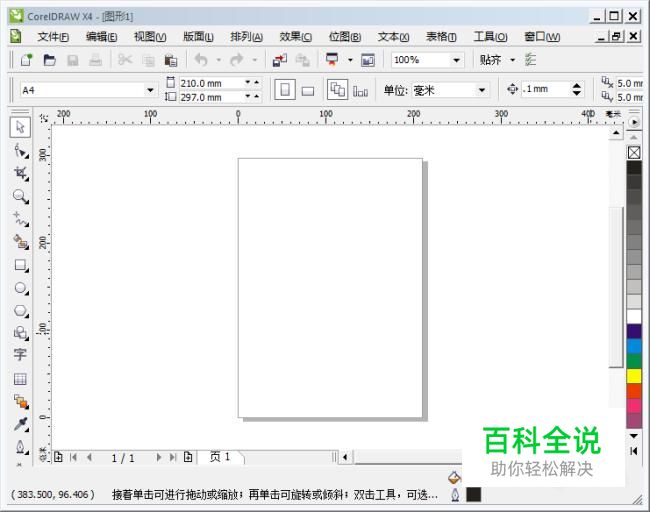This screenshot has width=650, height=512.
Task: Click the Export icon
Action: (303, 61)
